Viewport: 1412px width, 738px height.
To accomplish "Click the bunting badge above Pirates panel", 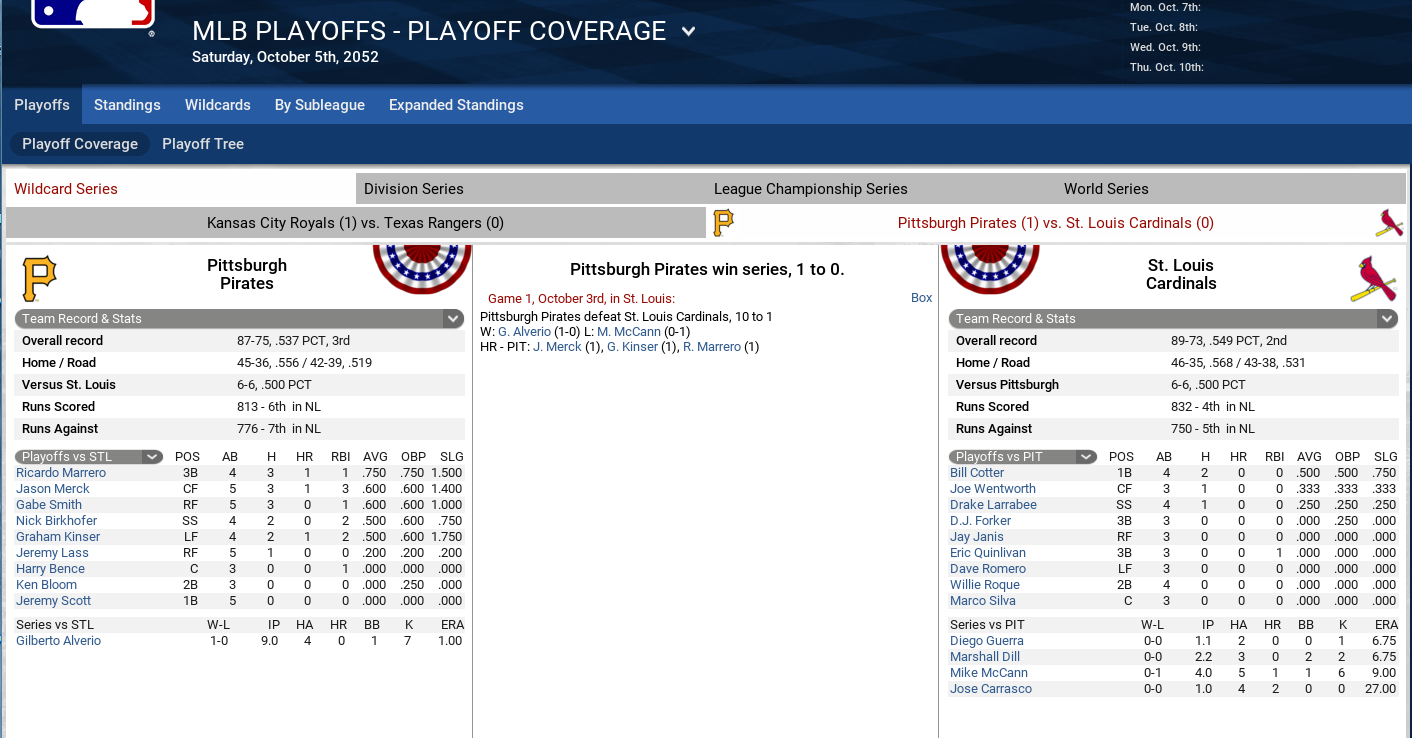I will [x=422, y=268].
